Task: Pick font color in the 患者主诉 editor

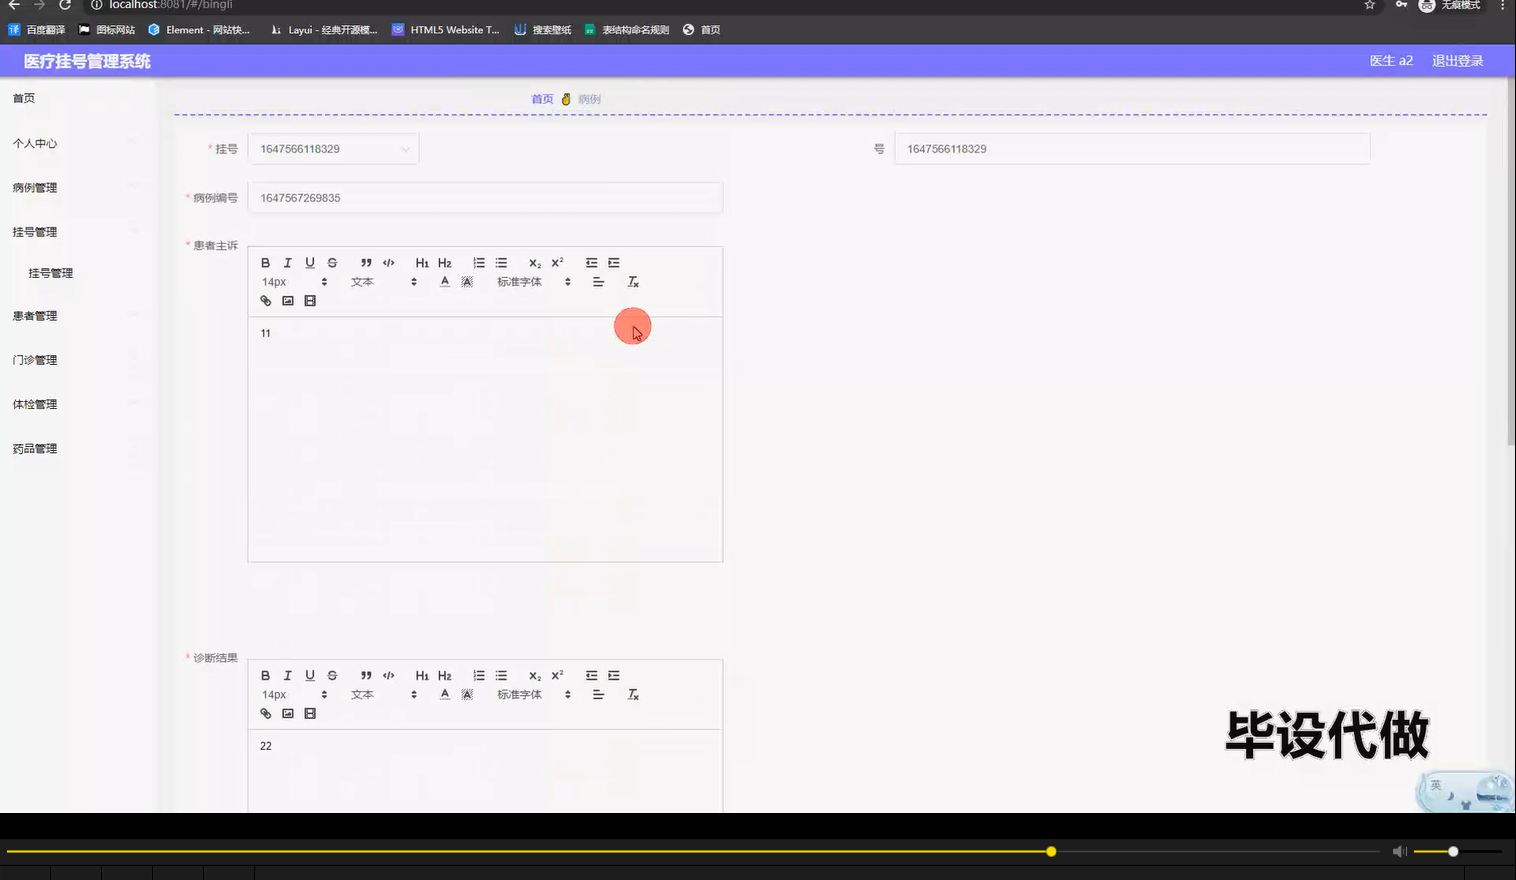Action: tap(445, 282)
